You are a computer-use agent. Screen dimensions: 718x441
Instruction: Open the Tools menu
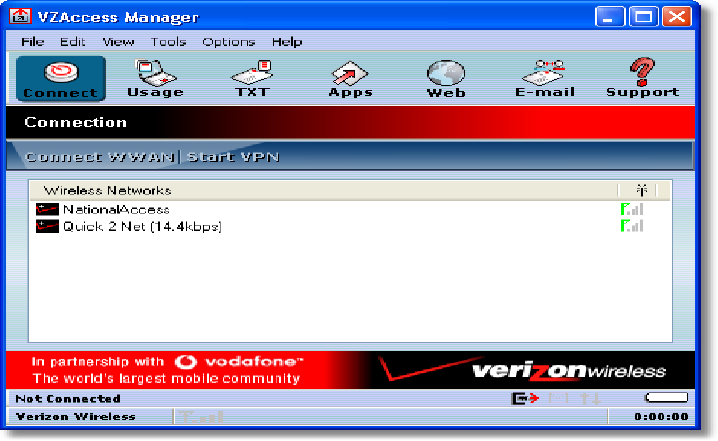point(169,42)
